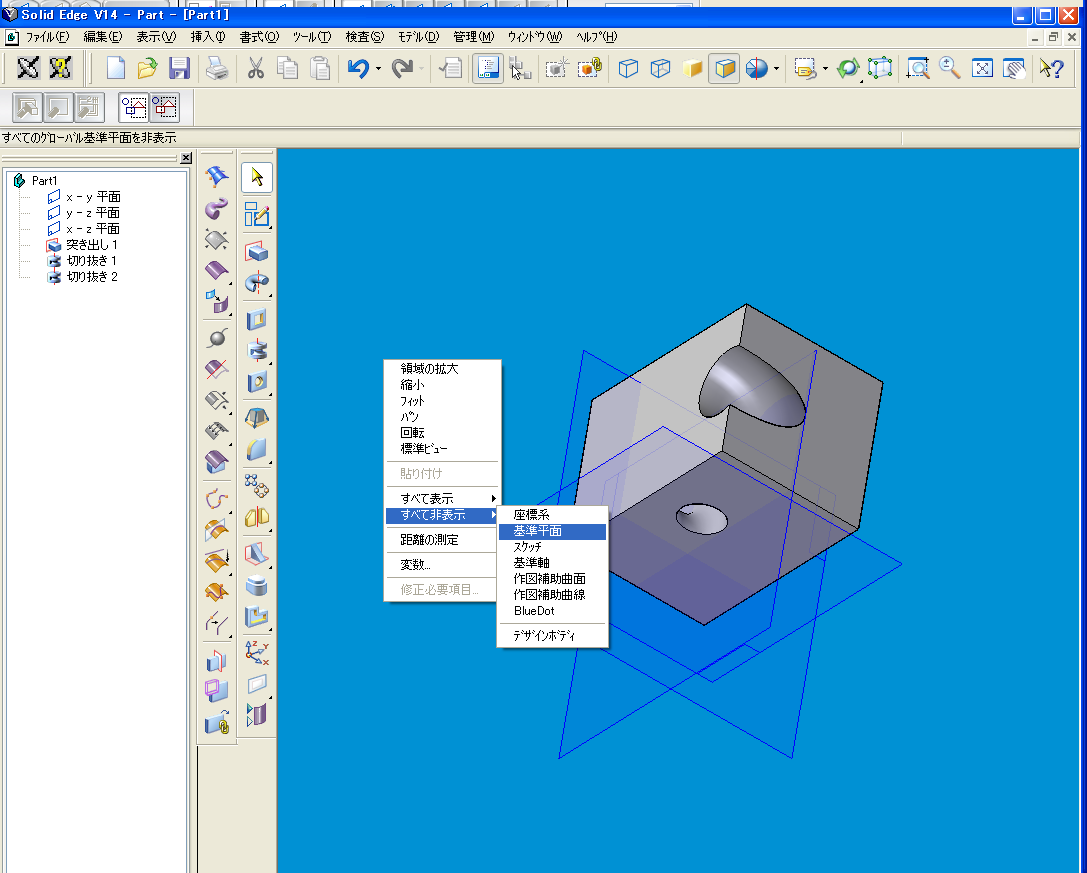This screenshot has height=873, width=1087.
Task: Select Part1 root in feature tree
Action: pyautogui.click(x=44, y=181)
